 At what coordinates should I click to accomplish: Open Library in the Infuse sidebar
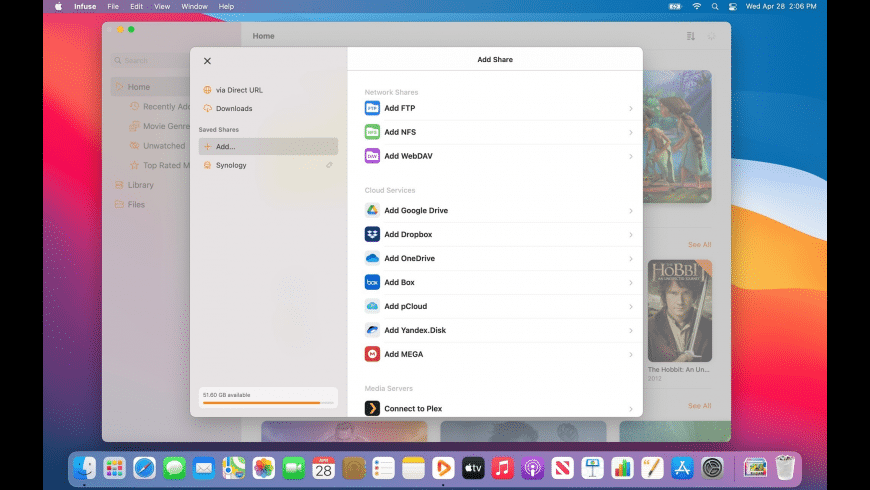[140, 185]
